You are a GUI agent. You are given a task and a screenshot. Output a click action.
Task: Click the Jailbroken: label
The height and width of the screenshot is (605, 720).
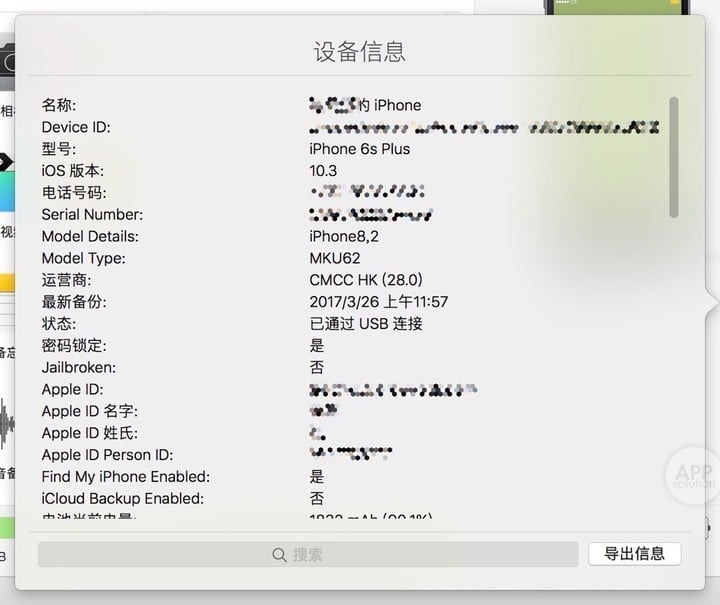pos(79,367)
